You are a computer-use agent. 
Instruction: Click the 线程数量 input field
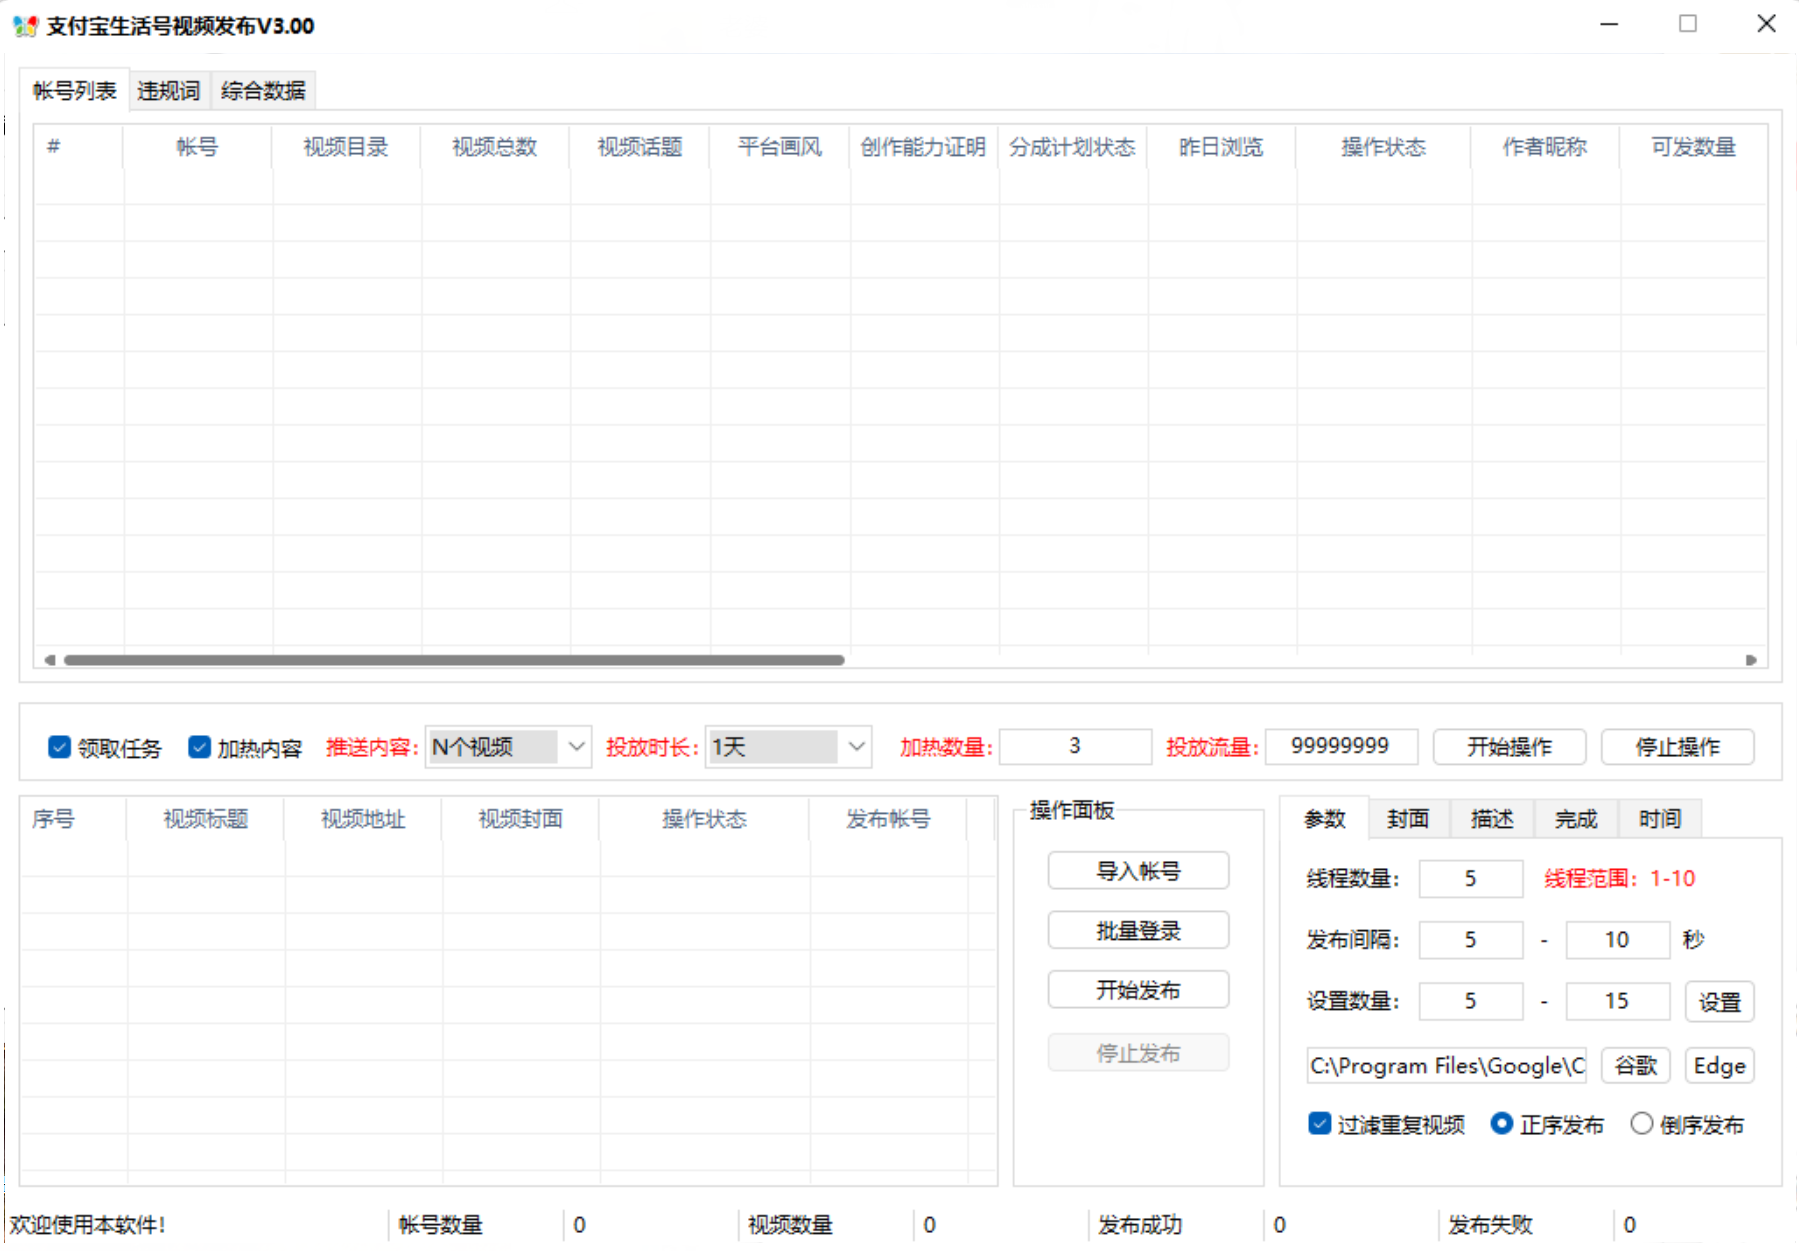[1470, 879]
